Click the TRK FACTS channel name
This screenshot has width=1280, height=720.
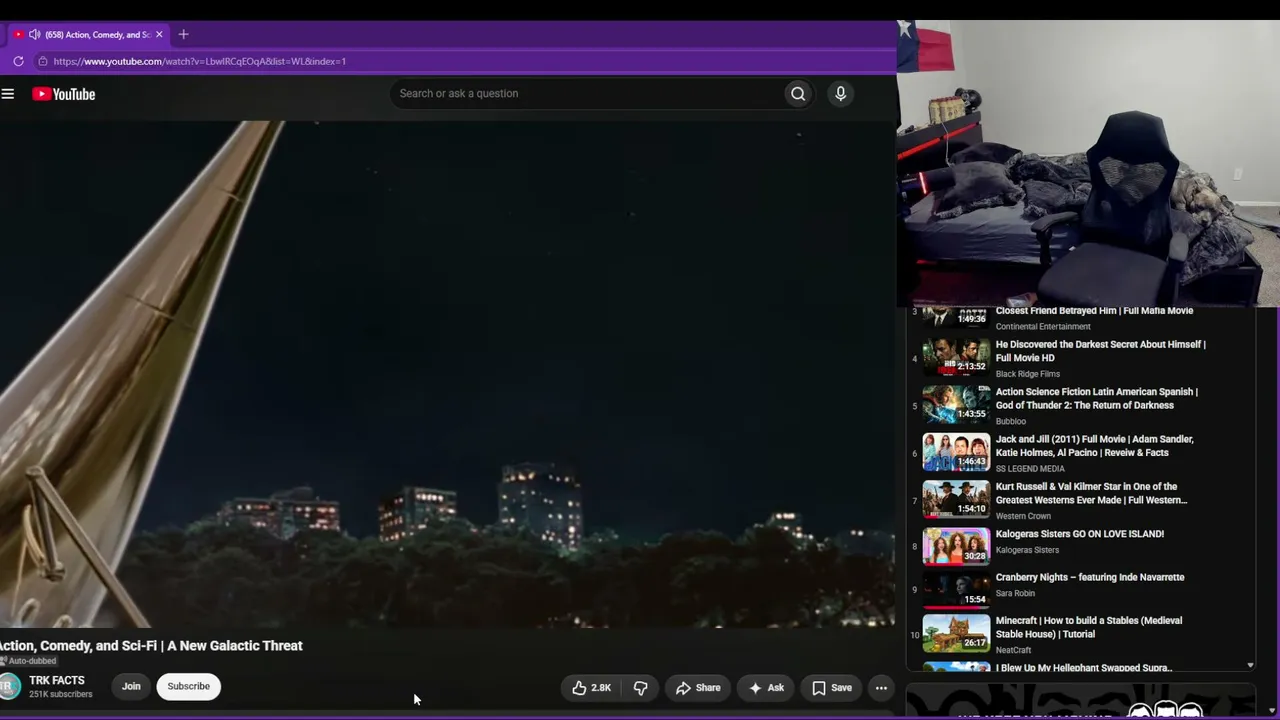coord(57,680)
